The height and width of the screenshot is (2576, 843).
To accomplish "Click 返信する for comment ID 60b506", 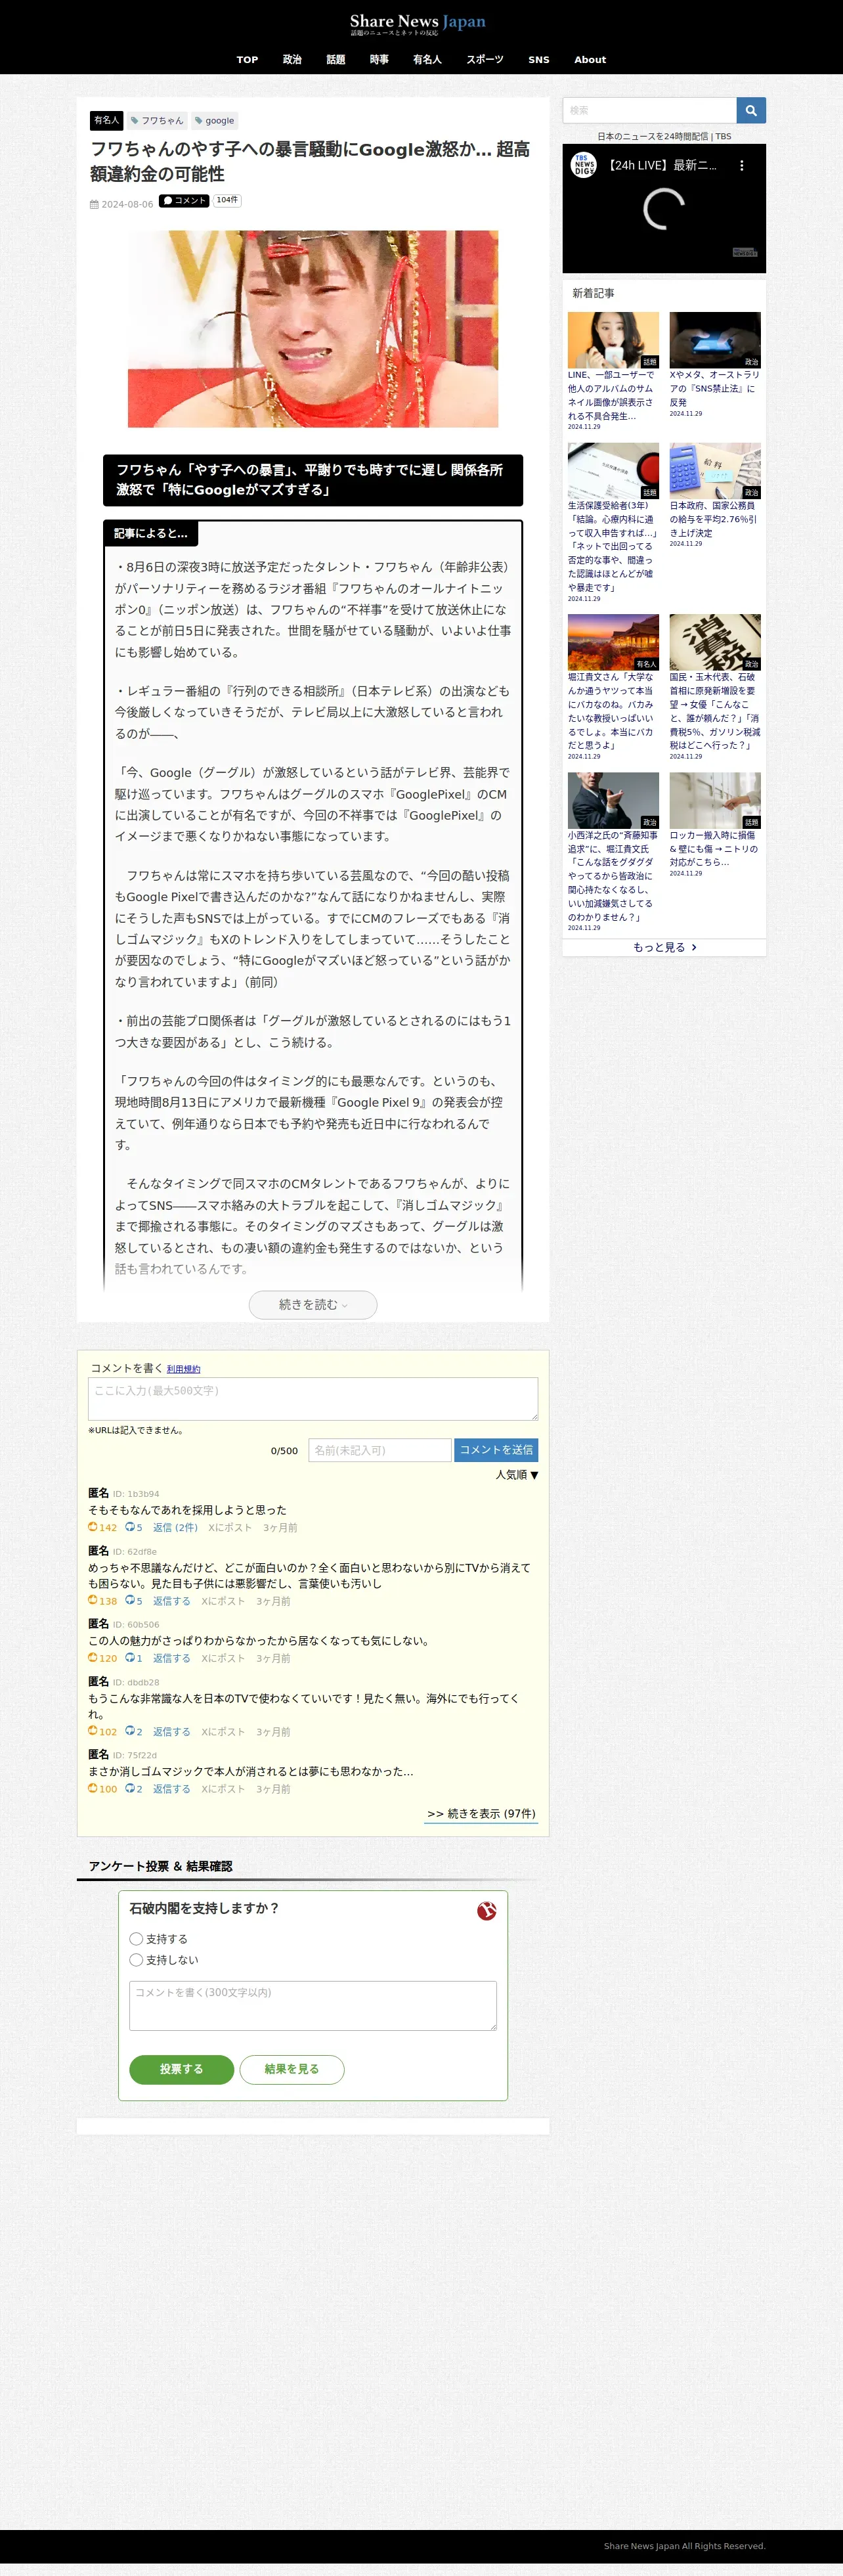I will click(171, 1658).
